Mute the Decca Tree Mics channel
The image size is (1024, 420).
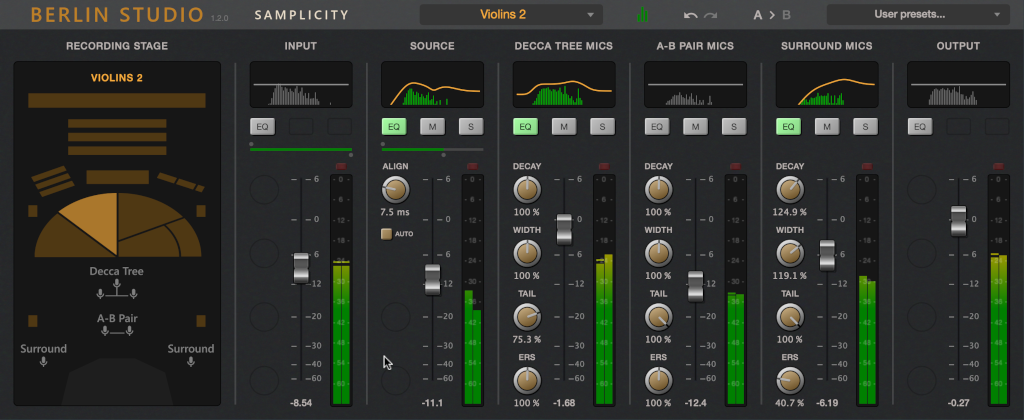(564, 127)
